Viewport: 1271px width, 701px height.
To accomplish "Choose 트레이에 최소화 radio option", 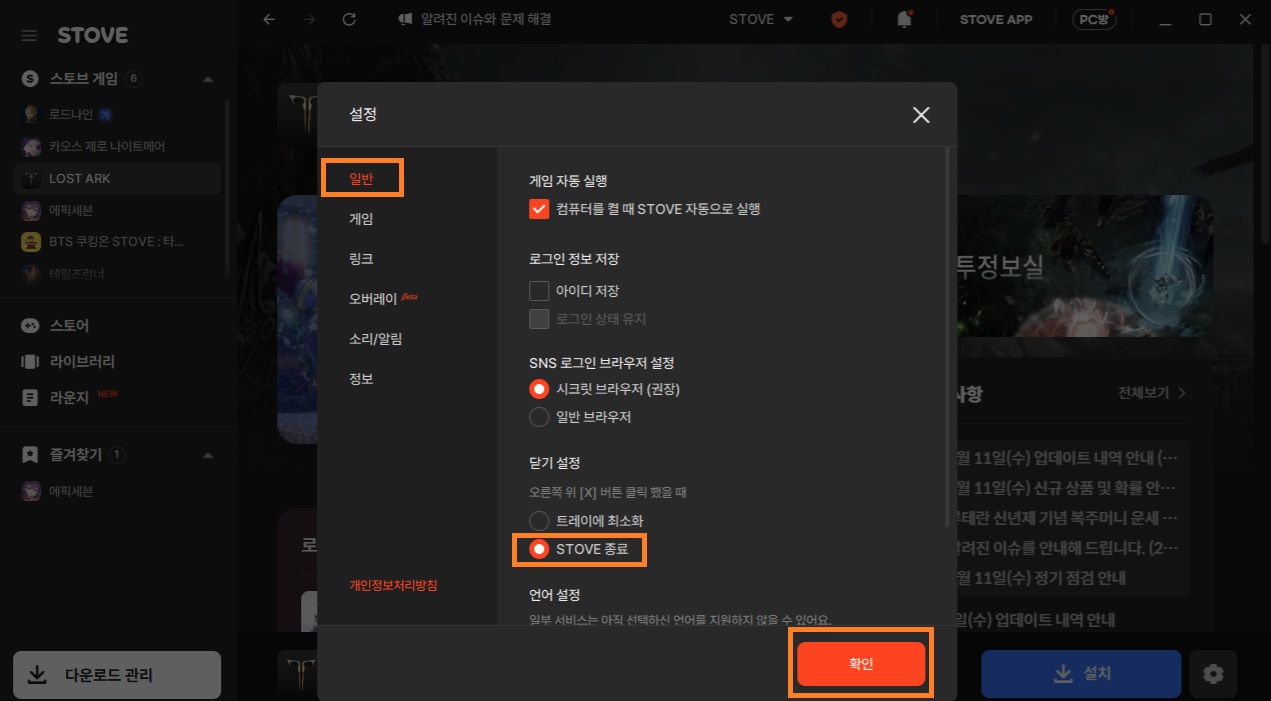I will pyautogui.click(x=539, y=521).
